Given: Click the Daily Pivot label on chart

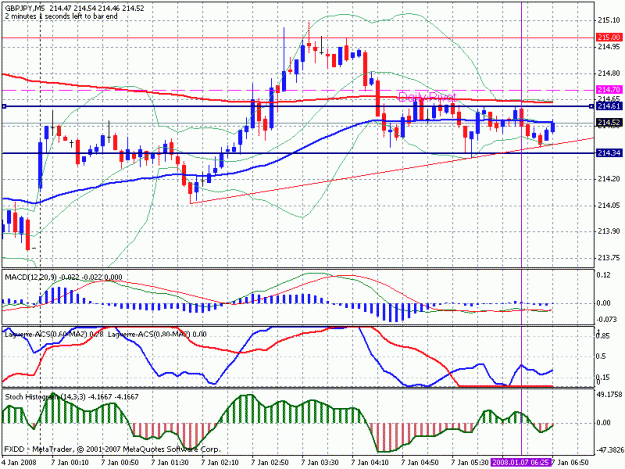Looking at the screenshot, I should click(x=427, y=97).
